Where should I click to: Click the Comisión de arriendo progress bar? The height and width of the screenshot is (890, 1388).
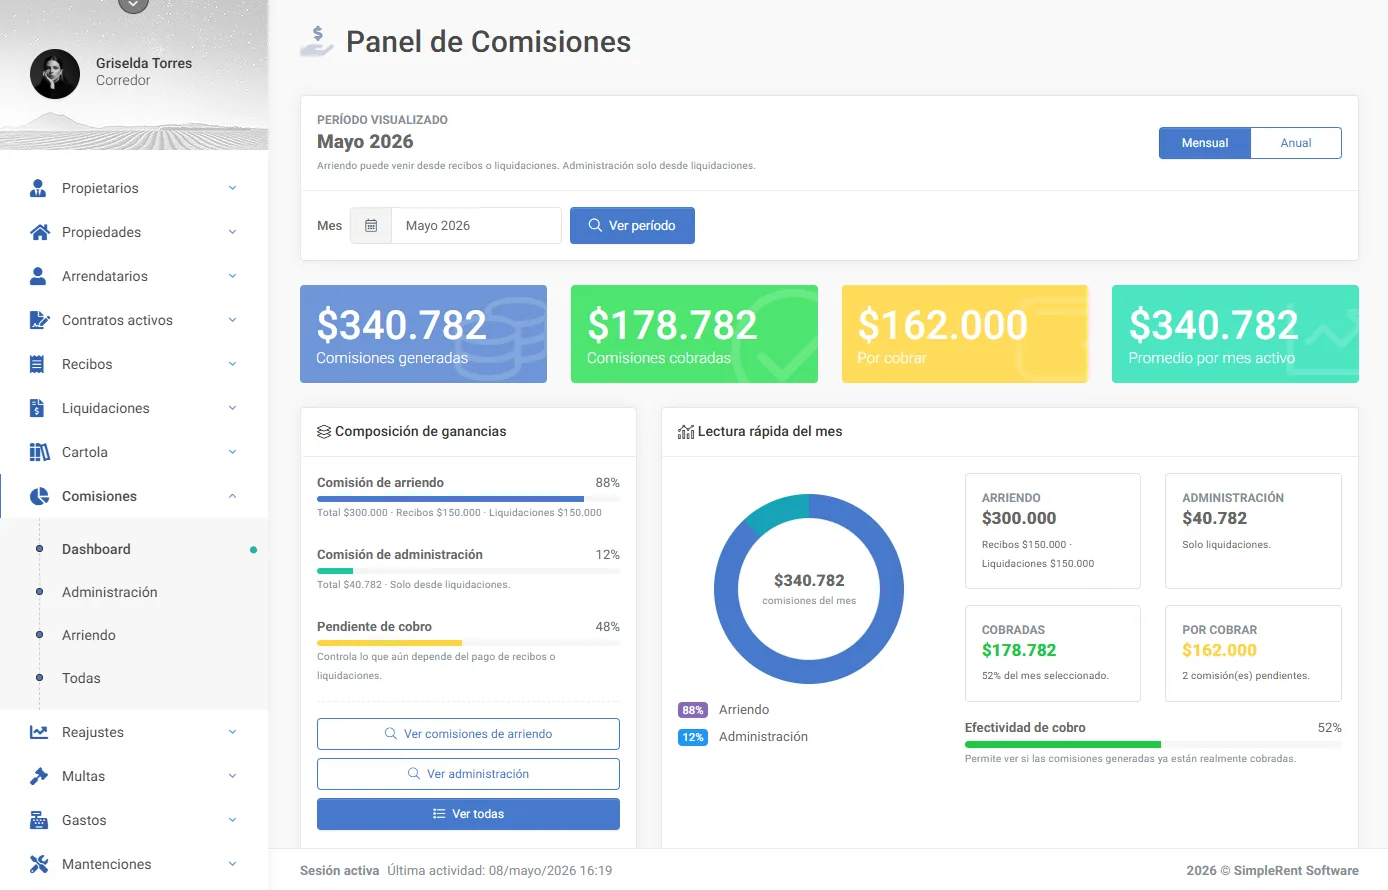tap(468, 498)
